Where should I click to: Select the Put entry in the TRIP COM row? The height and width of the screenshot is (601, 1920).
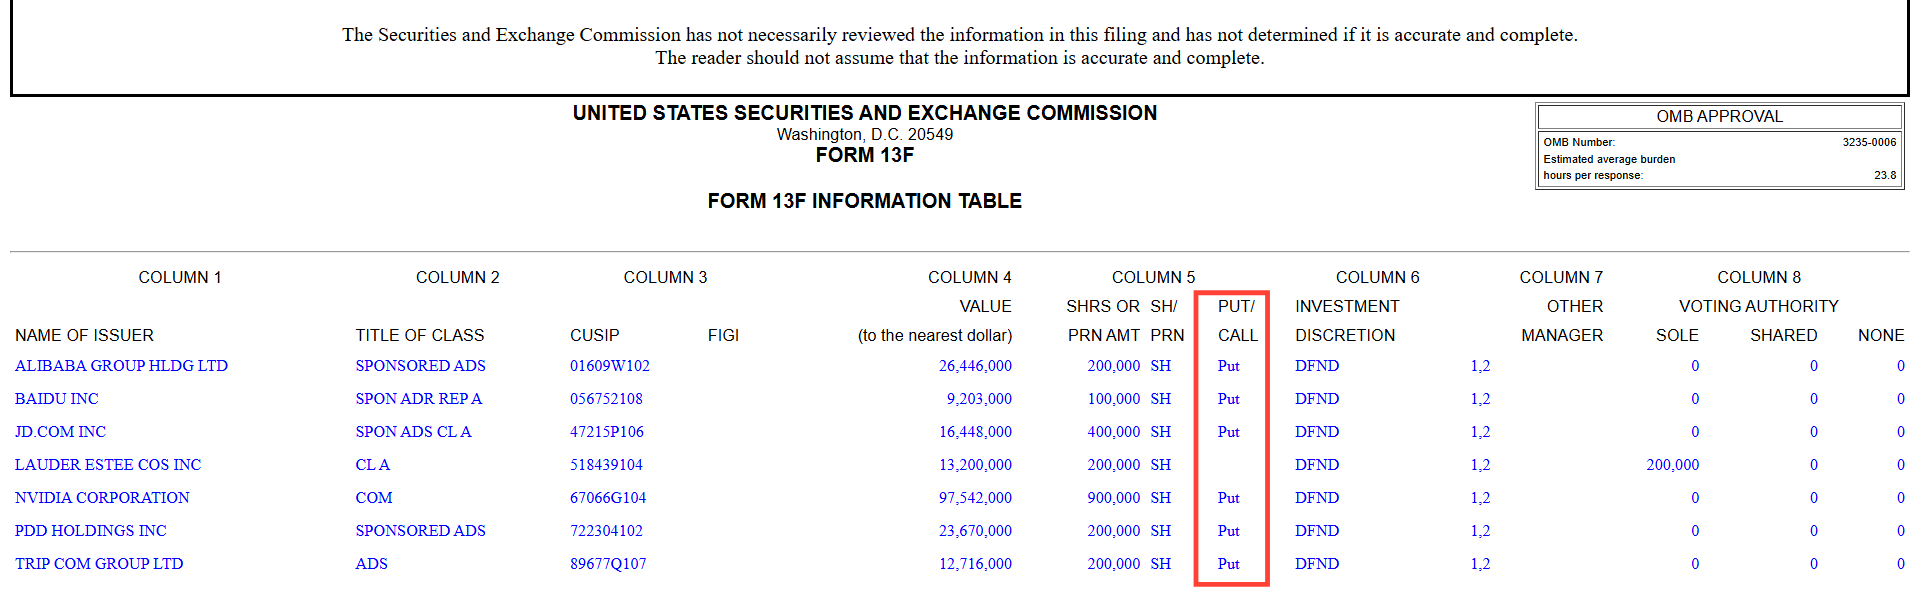coord(1229,564)
